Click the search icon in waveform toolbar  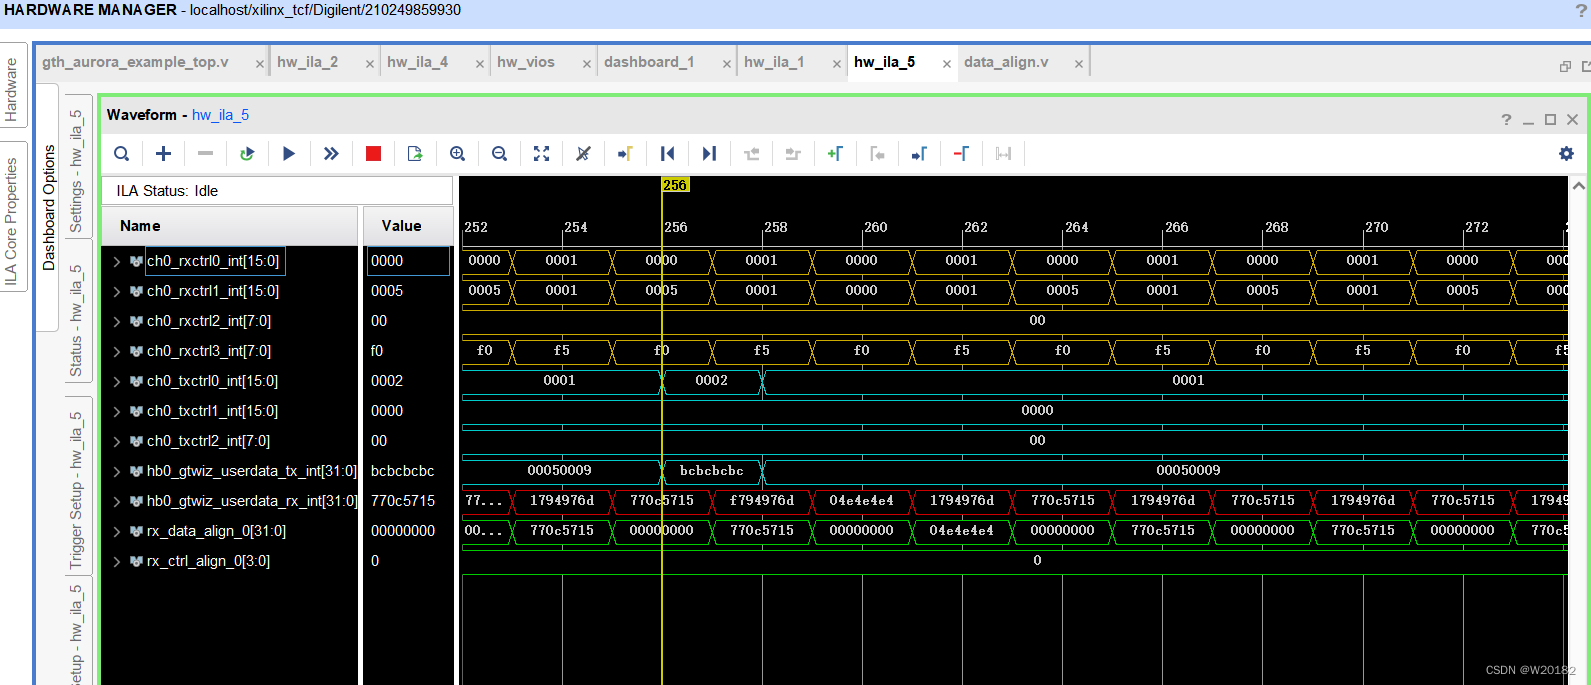(121, 154)
